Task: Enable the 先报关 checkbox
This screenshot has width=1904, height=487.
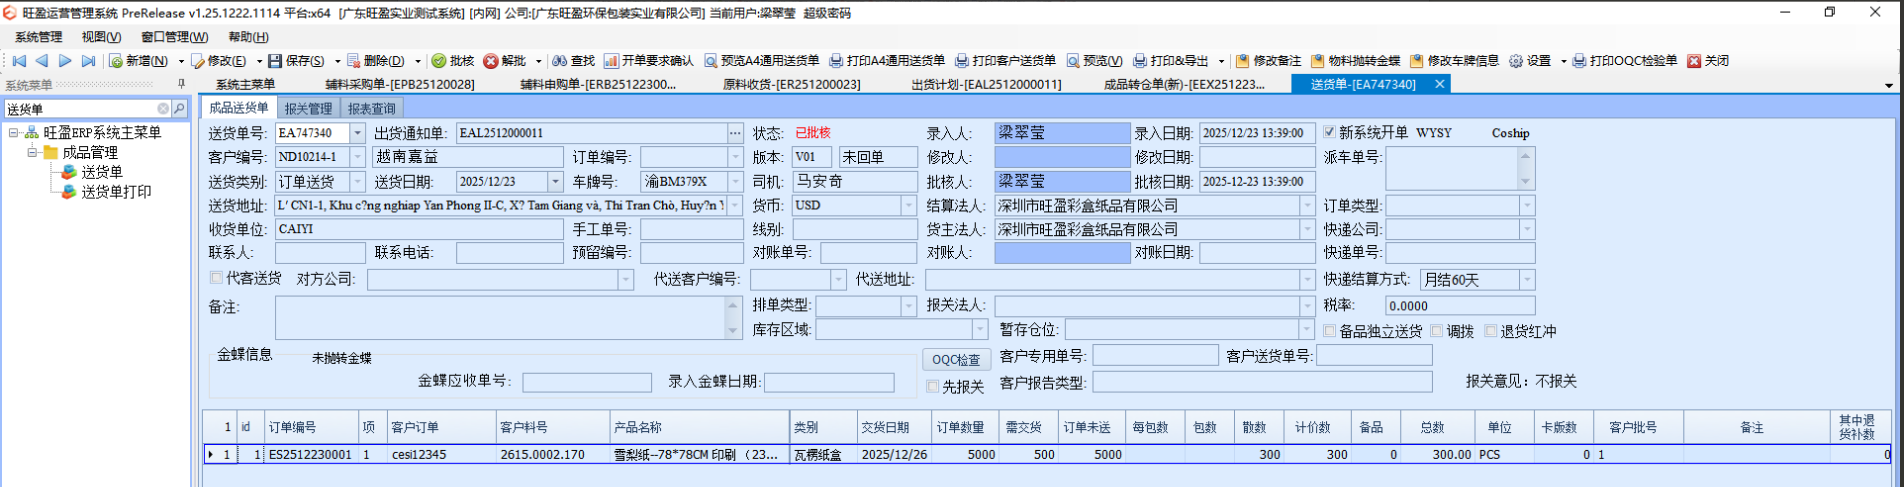Action: click(933, 386)
